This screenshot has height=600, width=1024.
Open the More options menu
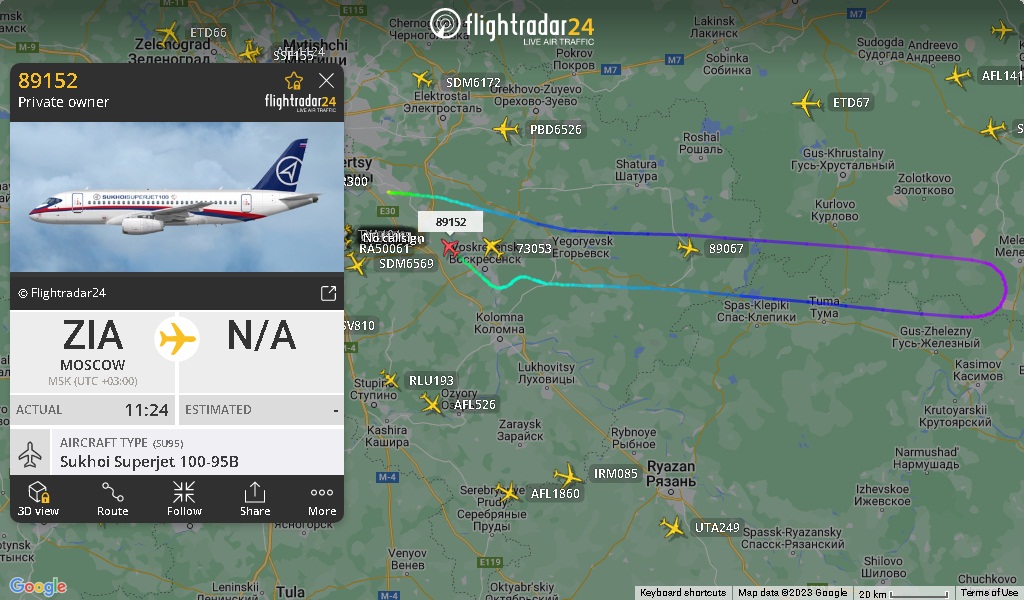tap(322, 498)
